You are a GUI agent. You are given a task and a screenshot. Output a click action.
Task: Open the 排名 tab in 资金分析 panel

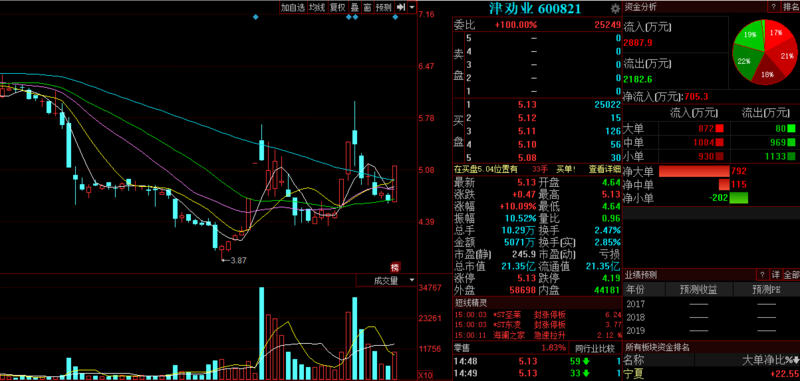791,7
